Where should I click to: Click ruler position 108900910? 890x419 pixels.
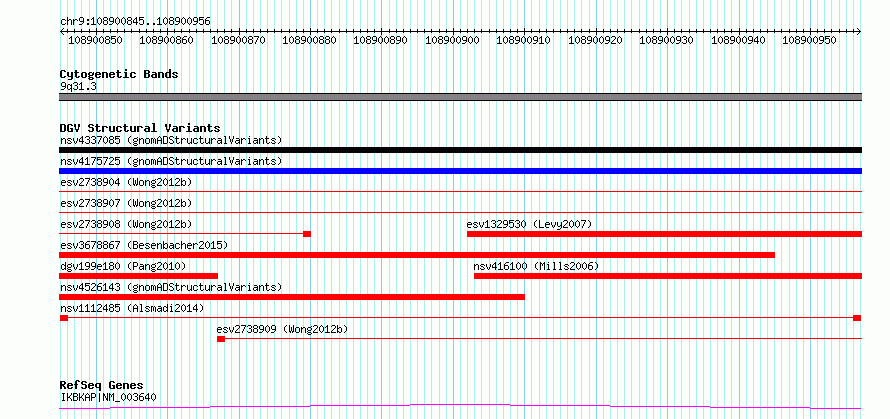pos(524,40)
